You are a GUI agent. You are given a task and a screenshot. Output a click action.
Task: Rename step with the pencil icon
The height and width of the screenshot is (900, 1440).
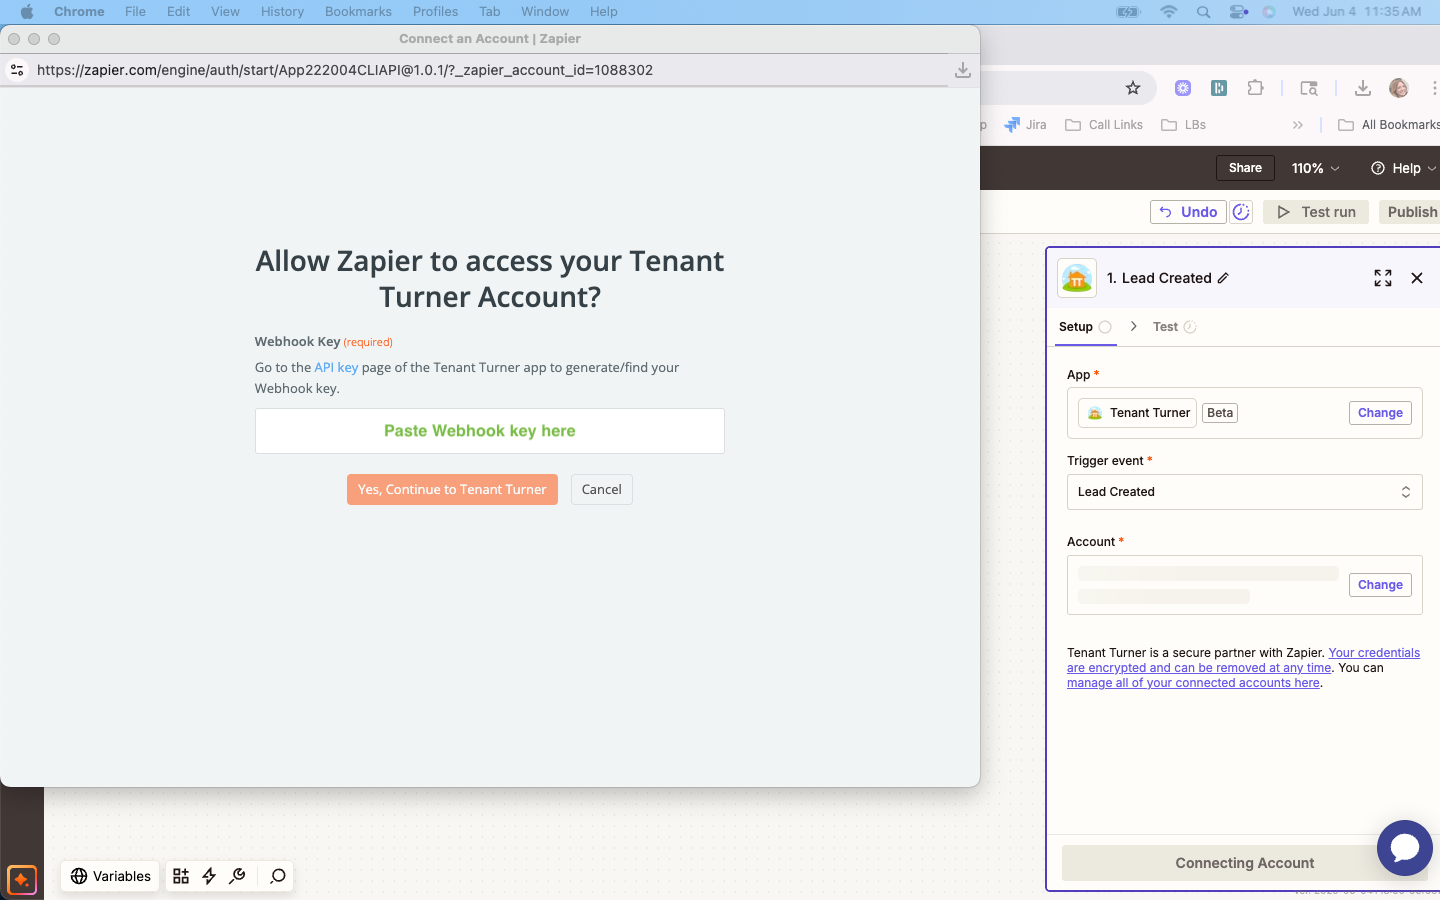coord(1223,278)
